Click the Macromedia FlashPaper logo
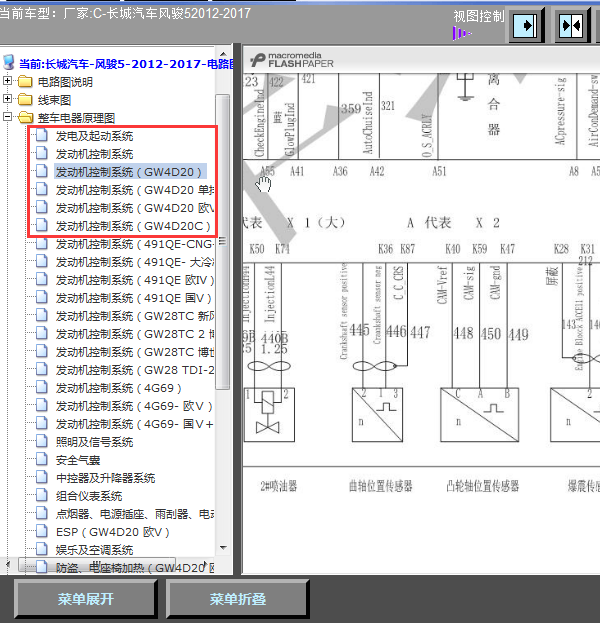 pyautogui.click(x=292, y=60)
